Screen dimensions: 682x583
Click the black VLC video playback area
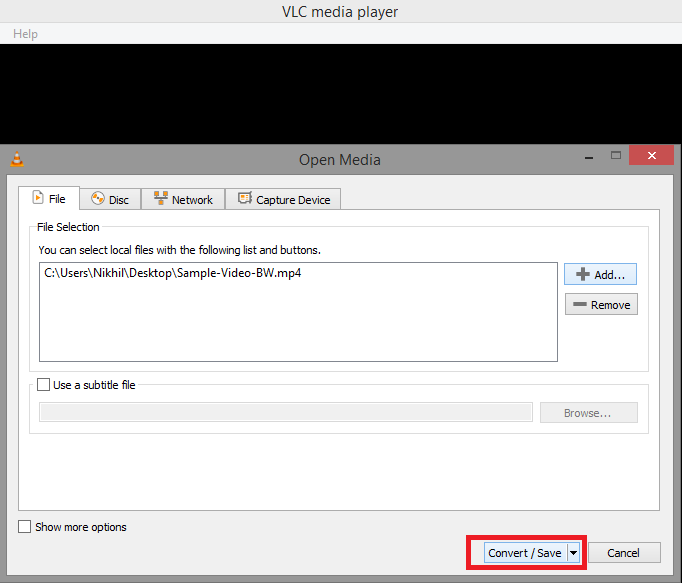[x=340, y=92]
